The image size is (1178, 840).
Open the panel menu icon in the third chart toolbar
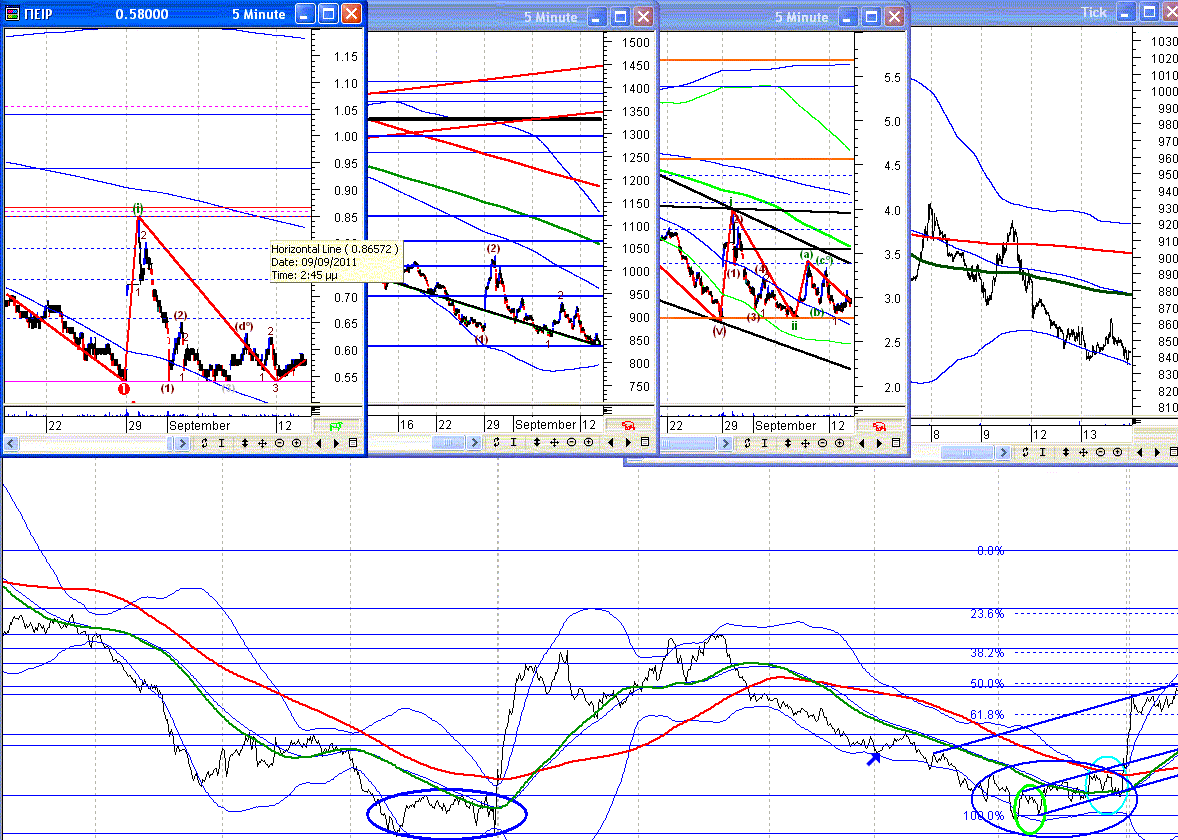[x=896, y=443]
